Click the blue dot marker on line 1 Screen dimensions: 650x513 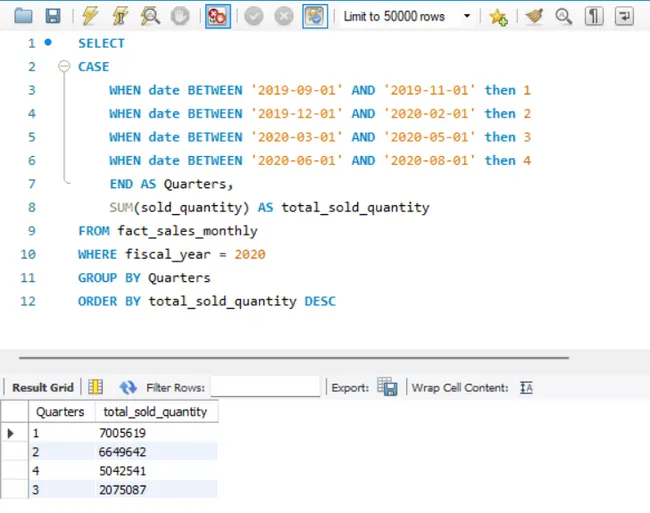pyautogui.click(x=48, y=42)
